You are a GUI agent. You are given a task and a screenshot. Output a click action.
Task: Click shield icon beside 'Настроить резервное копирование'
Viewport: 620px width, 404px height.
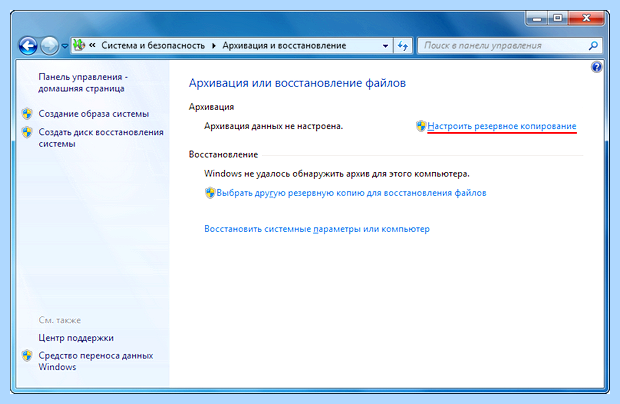point(421,126)
